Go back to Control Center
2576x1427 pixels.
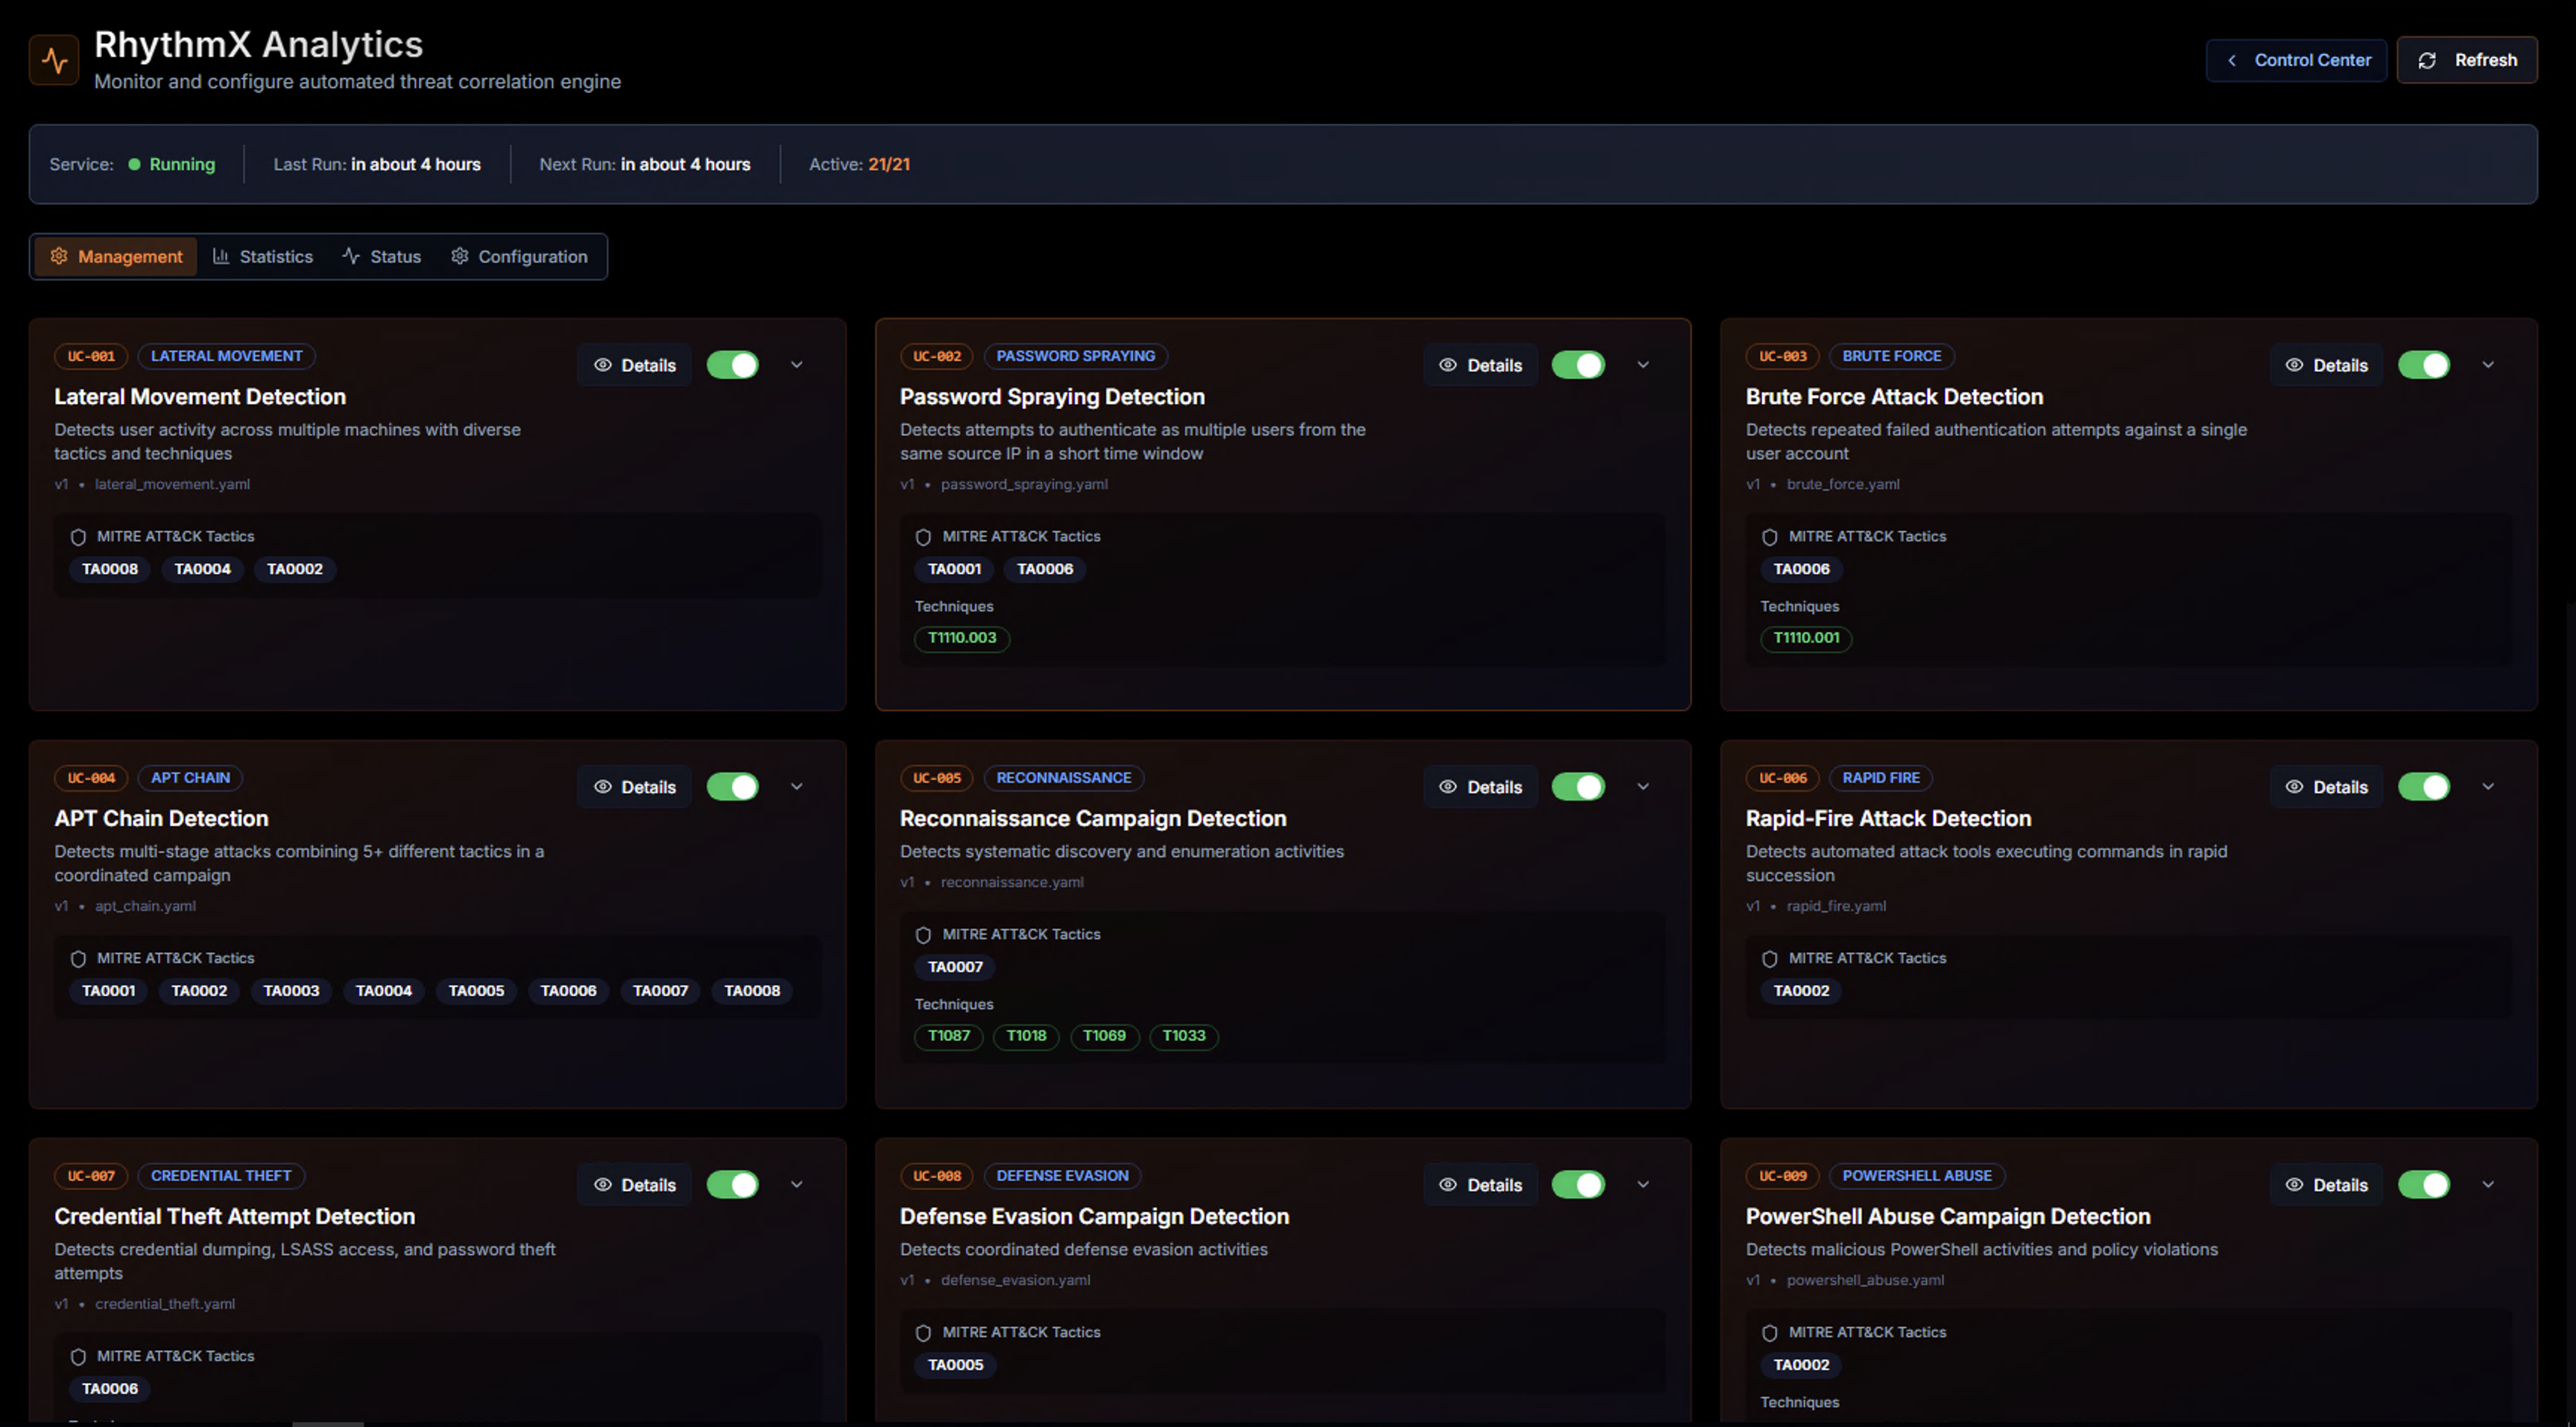coord(2296,61)
